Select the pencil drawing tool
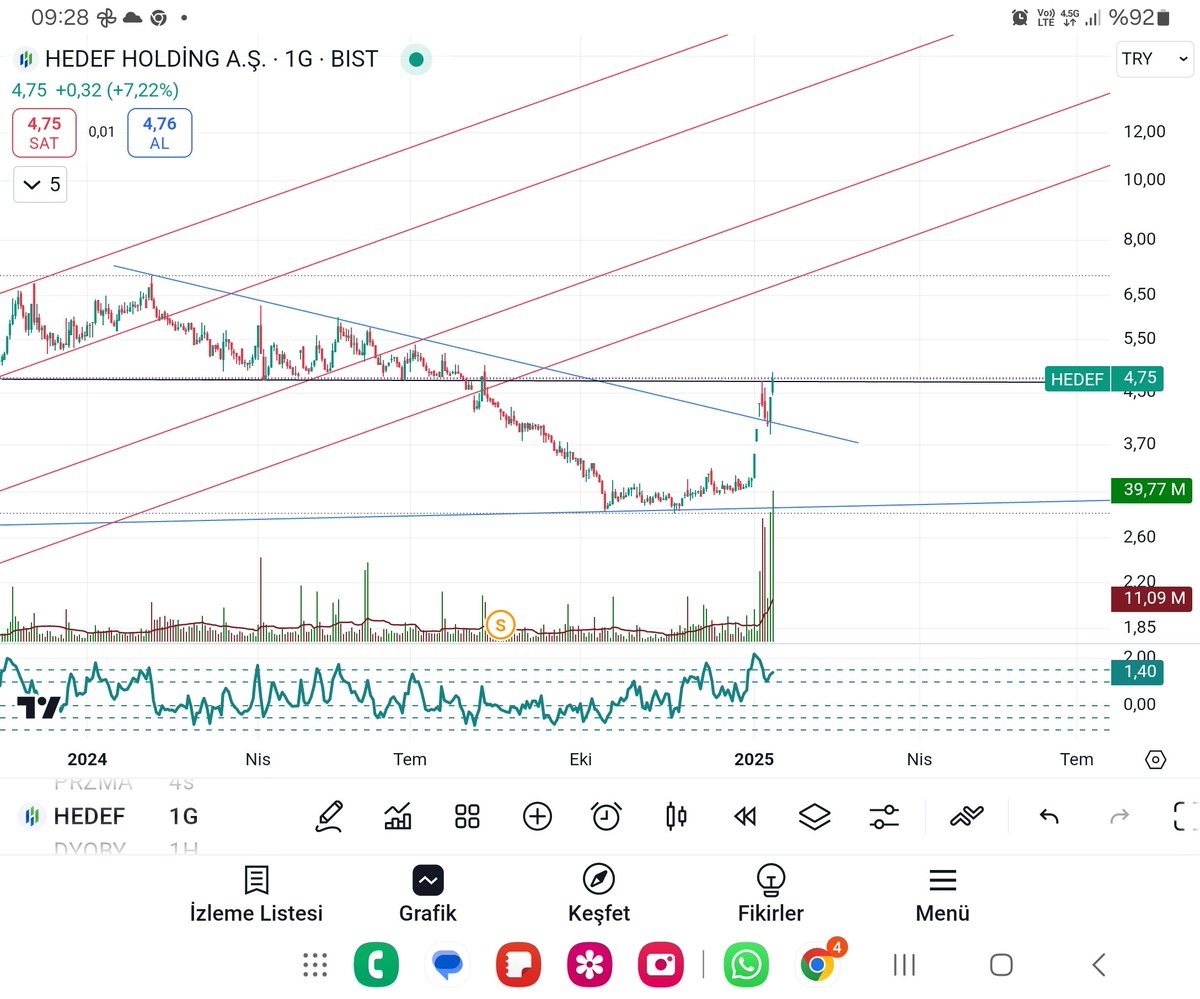The height and width of the screenshot is (999, 1200). click(328, 816)
